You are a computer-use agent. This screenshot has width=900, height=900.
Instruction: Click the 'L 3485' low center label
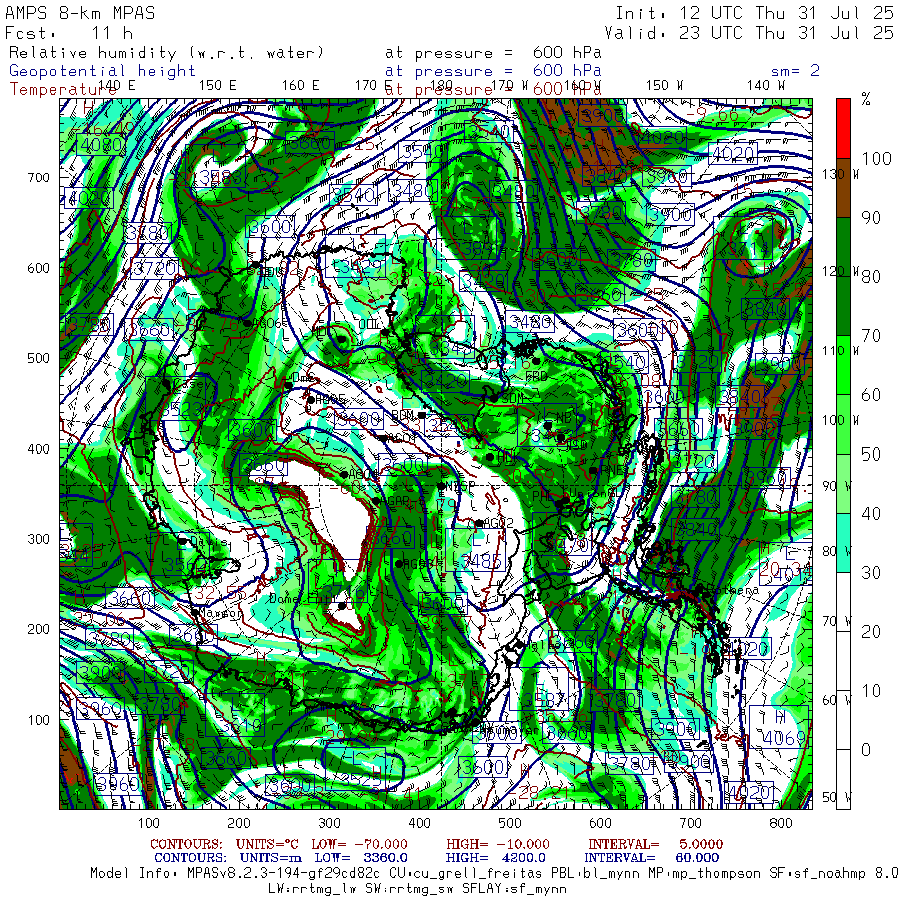(475, 550)
